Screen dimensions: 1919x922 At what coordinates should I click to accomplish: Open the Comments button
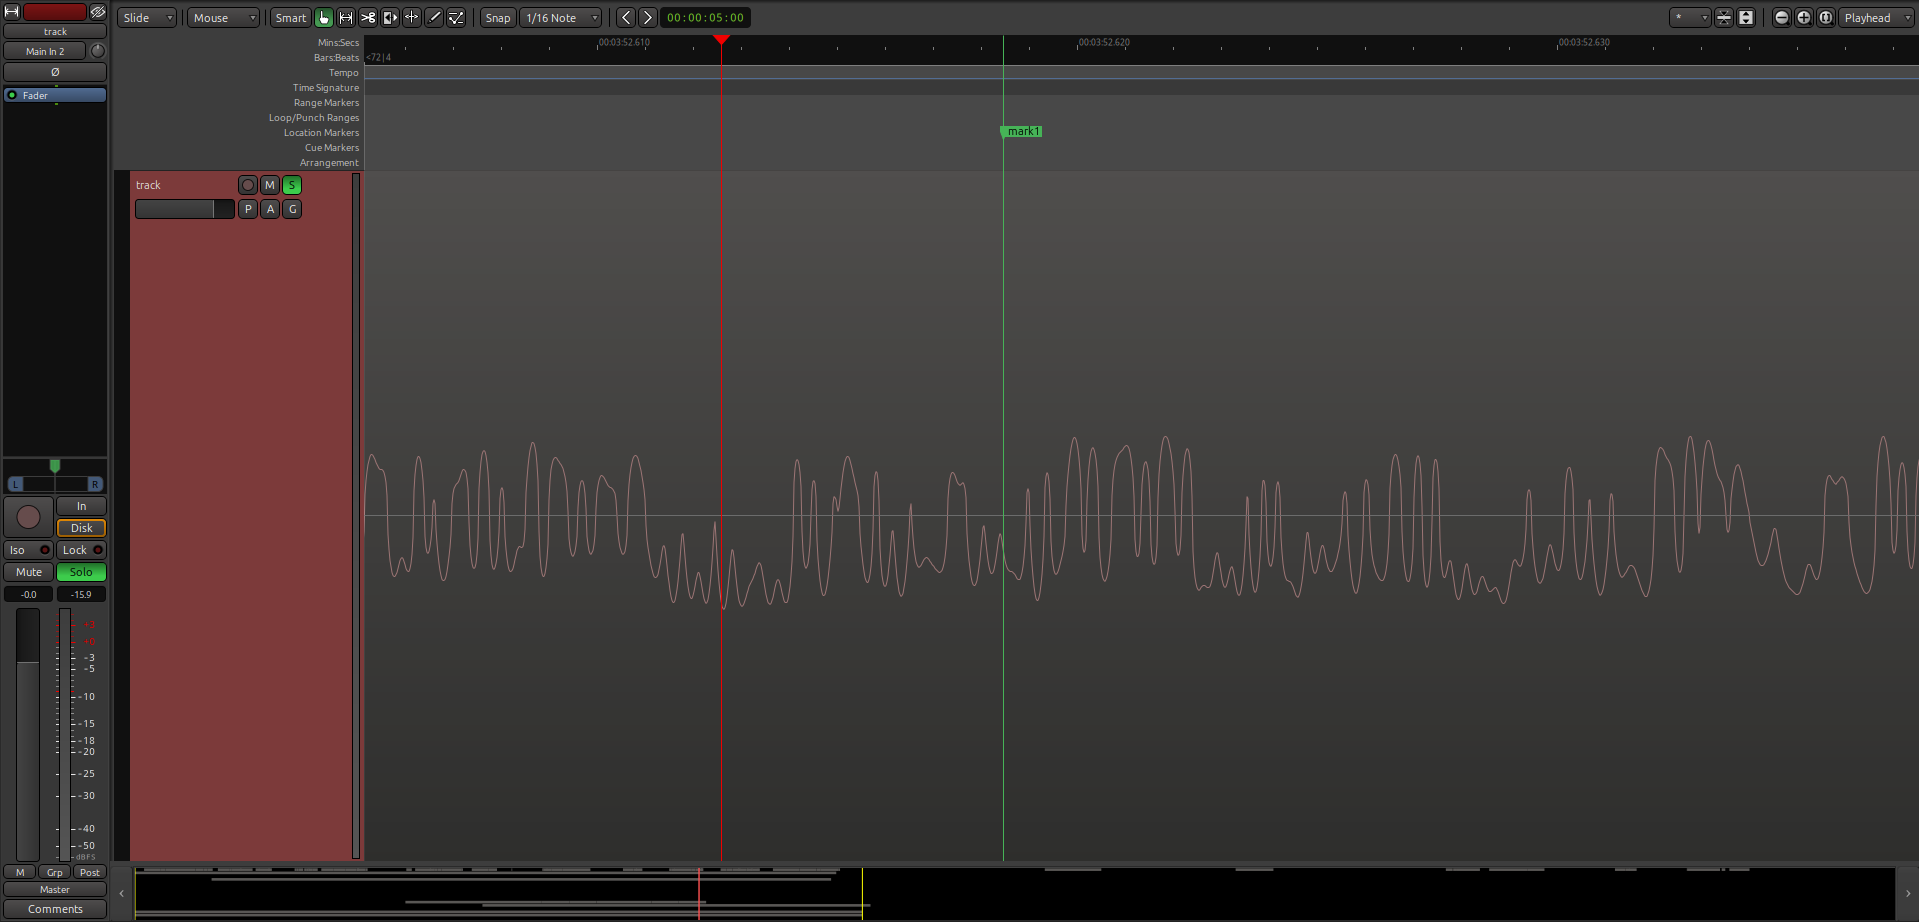point(55,909)
